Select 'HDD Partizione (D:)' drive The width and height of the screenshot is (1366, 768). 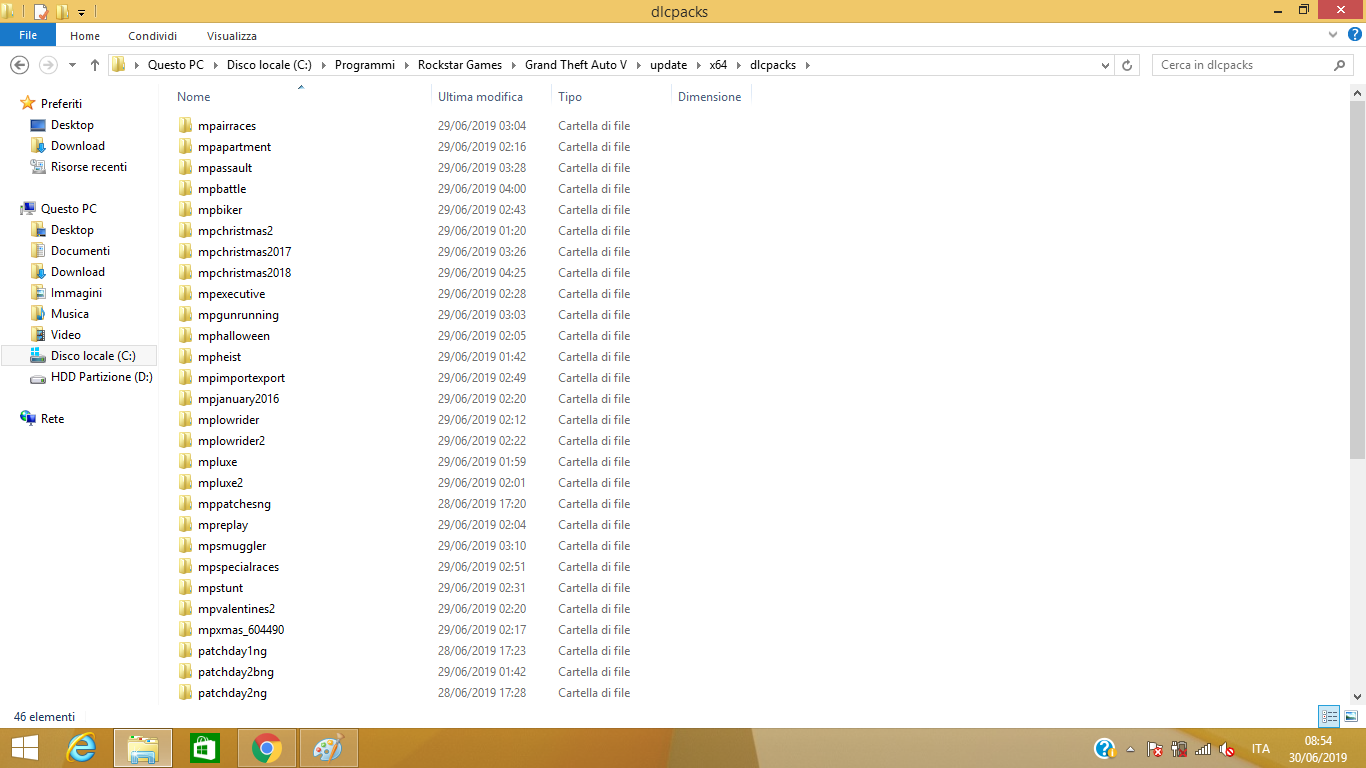click(x=101, y=377)
